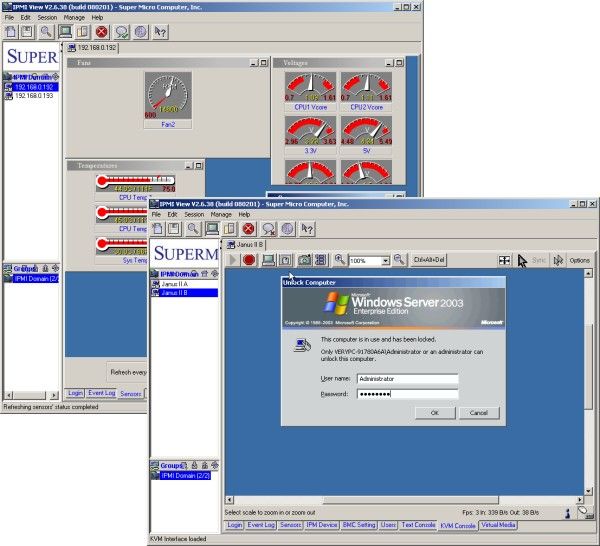
Task: Click the CPU2 Vcore gauge label
Action: pos(367,108)
